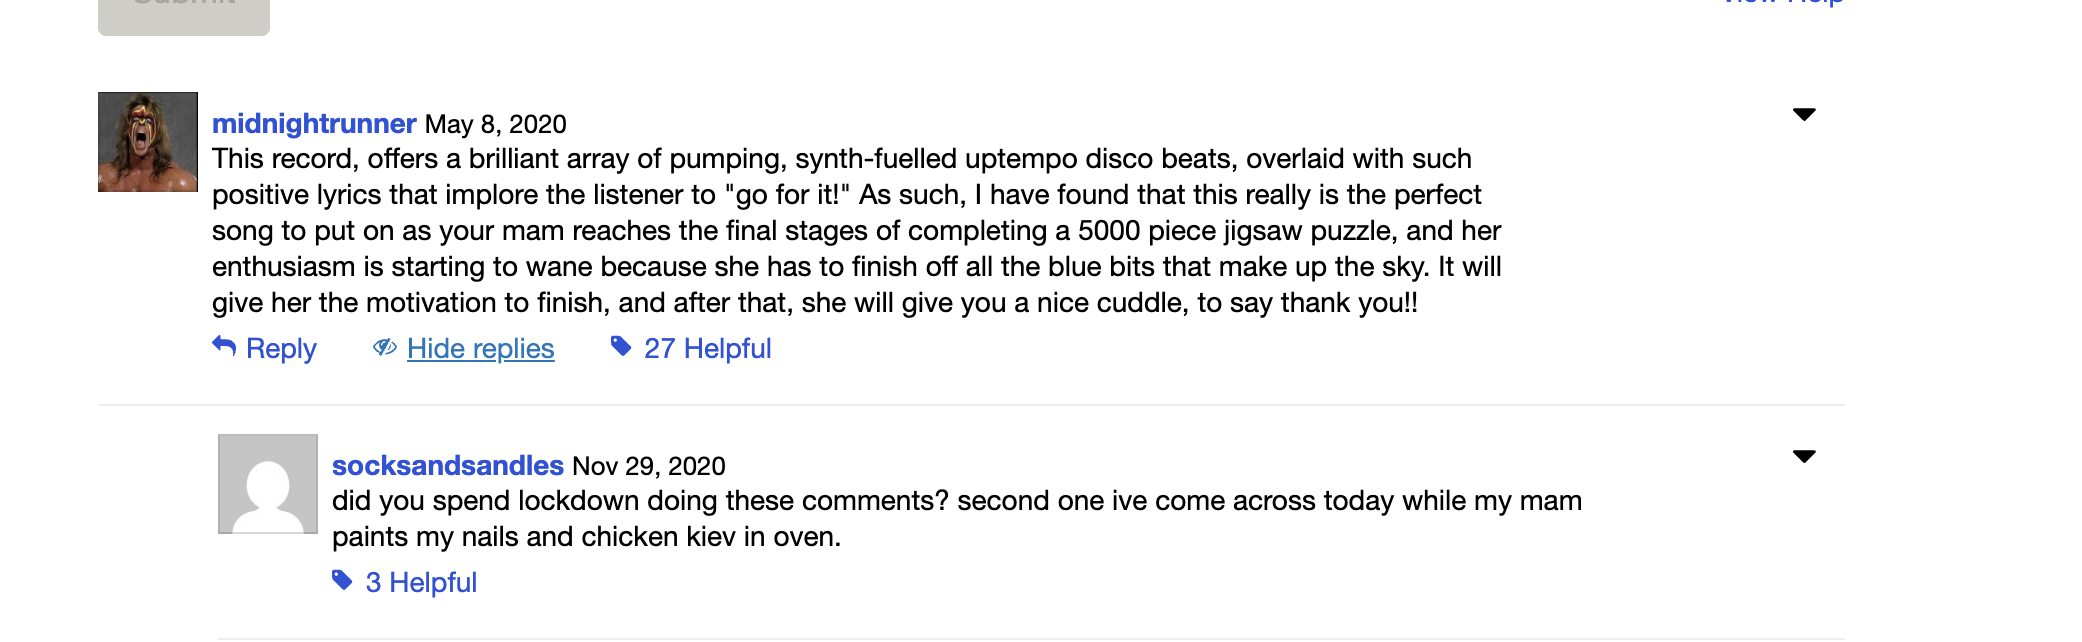Screen dimensions: 2082x642
Task: Click the Nov 29, 2020 reply date
Action: click(649, 466)
